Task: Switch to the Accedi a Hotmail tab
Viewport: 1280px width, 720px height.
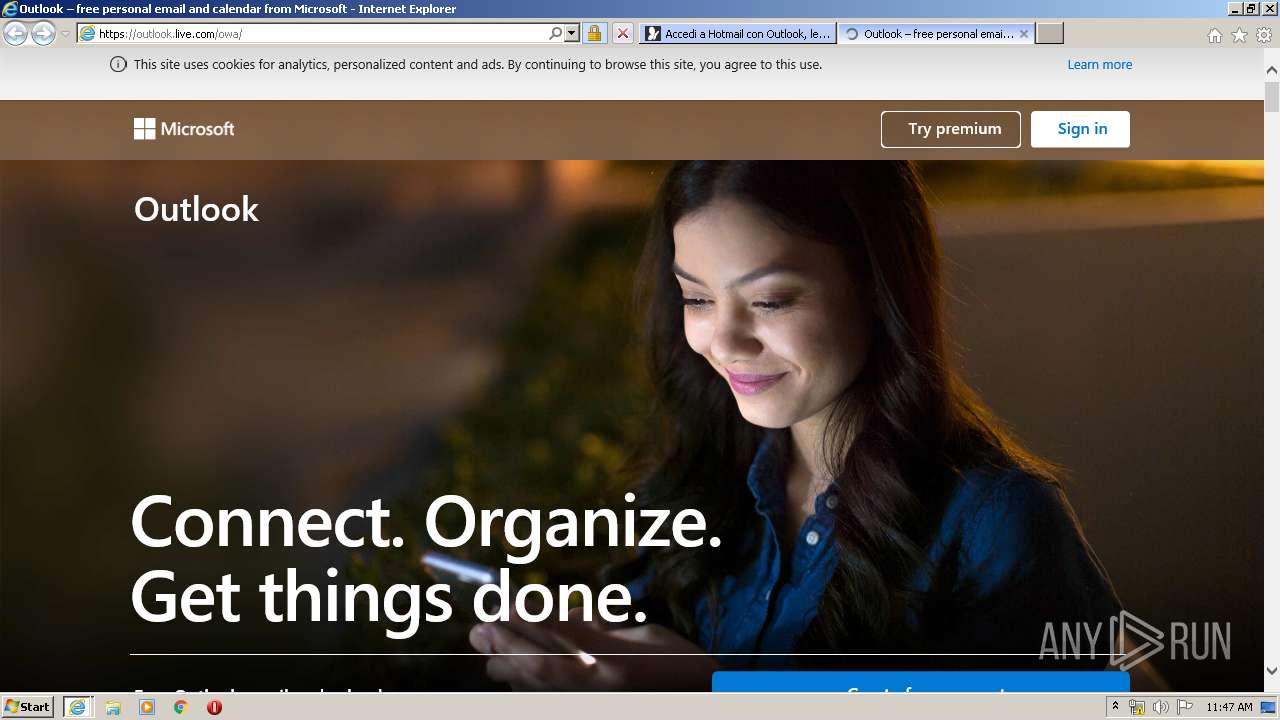Action: point(738,34)
